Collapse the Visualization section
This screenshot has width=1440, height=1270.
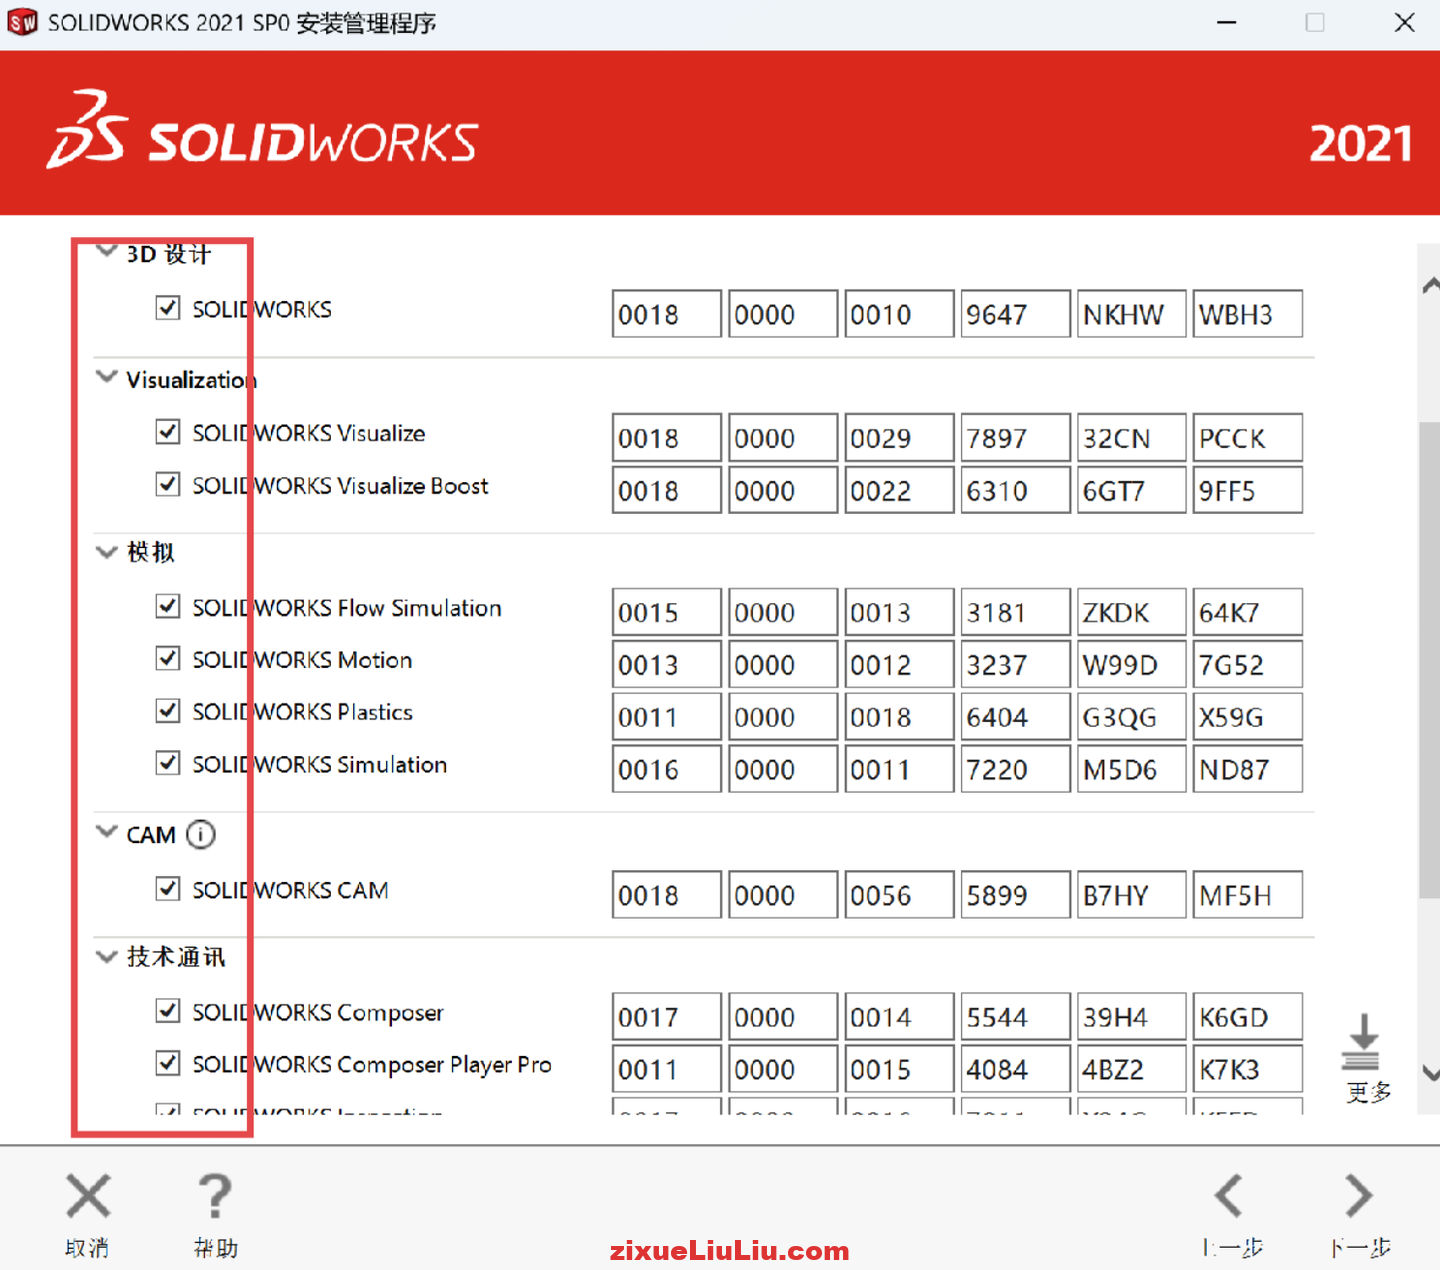pos(106,376)
